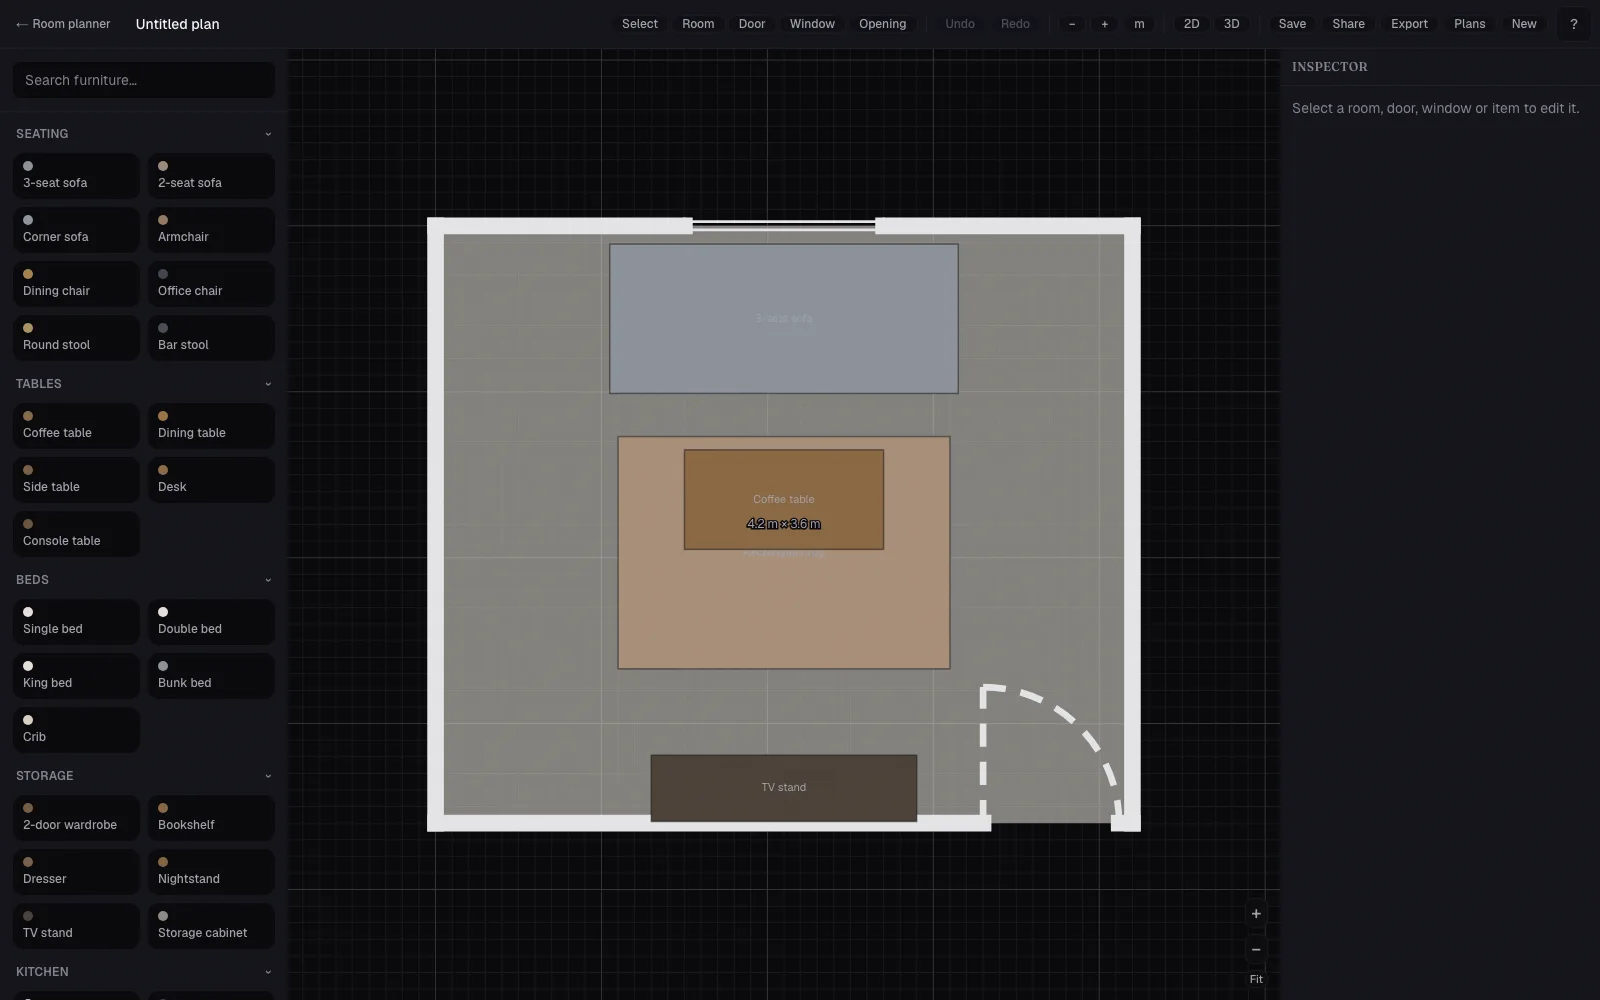
Task: Start a New plan
Action: (x=1524, y=24)
